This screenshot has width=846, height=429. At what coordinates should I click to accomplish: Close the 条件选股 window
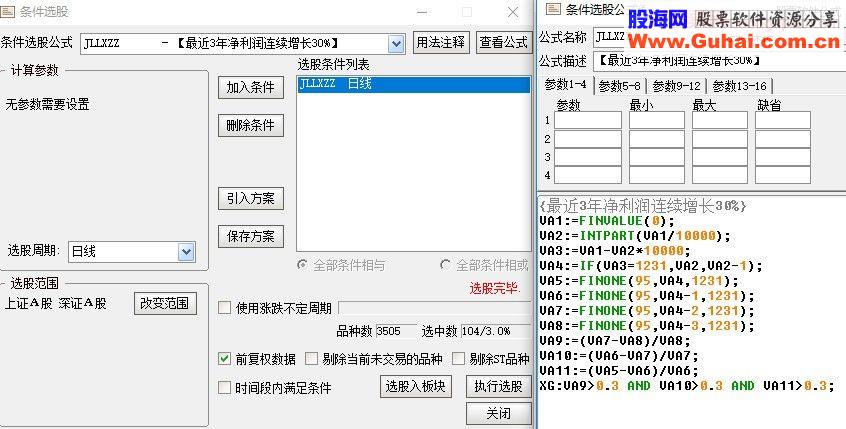tap(513, 12)
